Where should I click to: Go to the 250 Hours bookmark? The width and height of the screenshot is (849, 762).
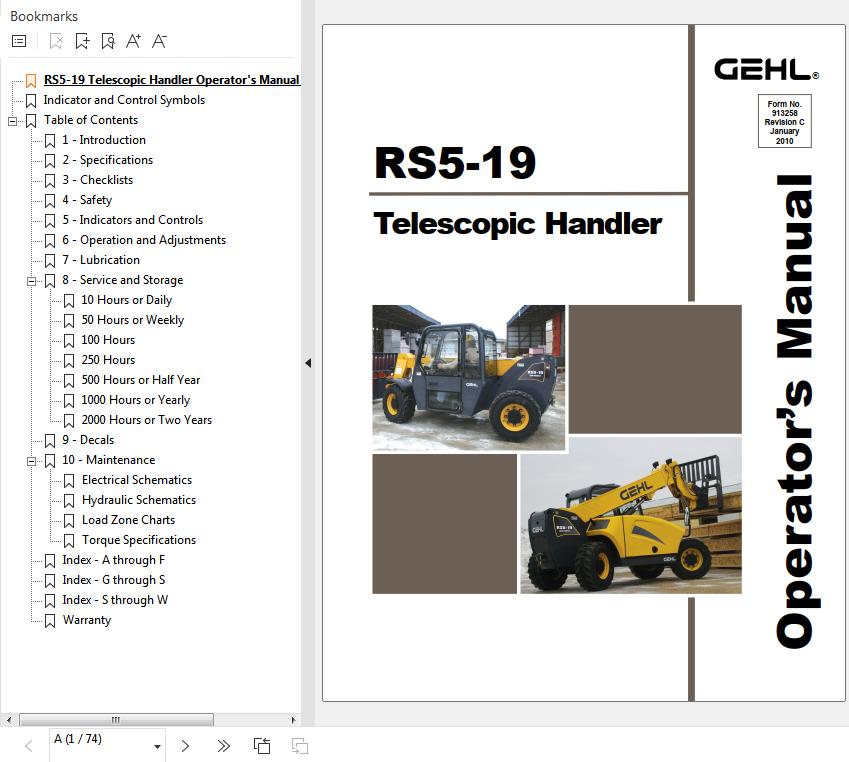tap(108, 360)
